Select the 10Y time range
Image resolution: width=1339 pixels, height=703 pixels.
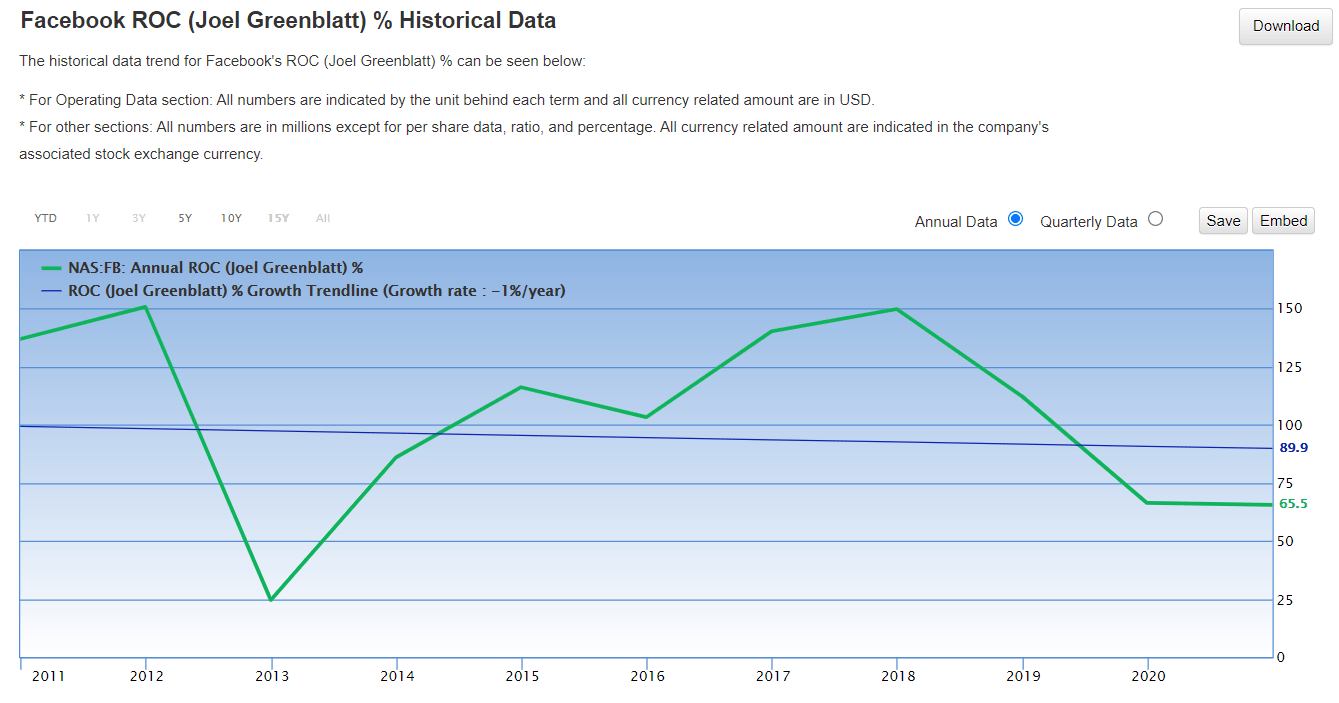point(231,218)
